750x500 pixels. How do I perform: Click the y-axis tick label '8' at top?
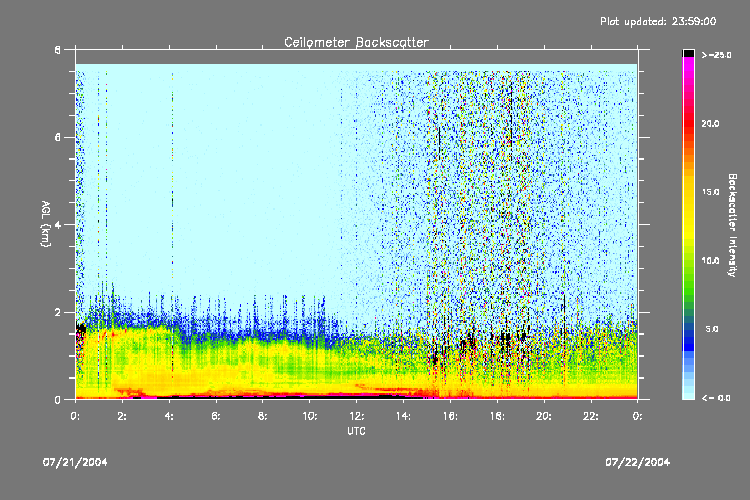point(58,50)
